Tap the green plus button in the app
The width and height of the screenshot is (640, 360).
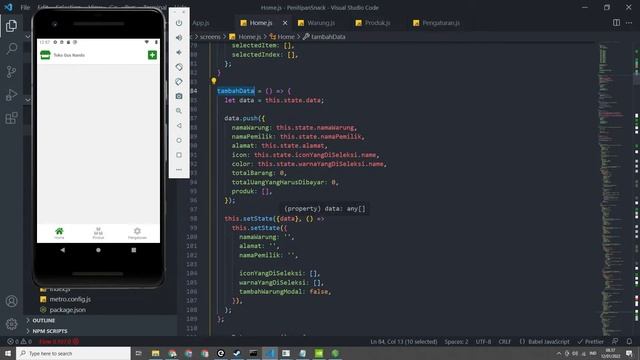click(152, 55)
